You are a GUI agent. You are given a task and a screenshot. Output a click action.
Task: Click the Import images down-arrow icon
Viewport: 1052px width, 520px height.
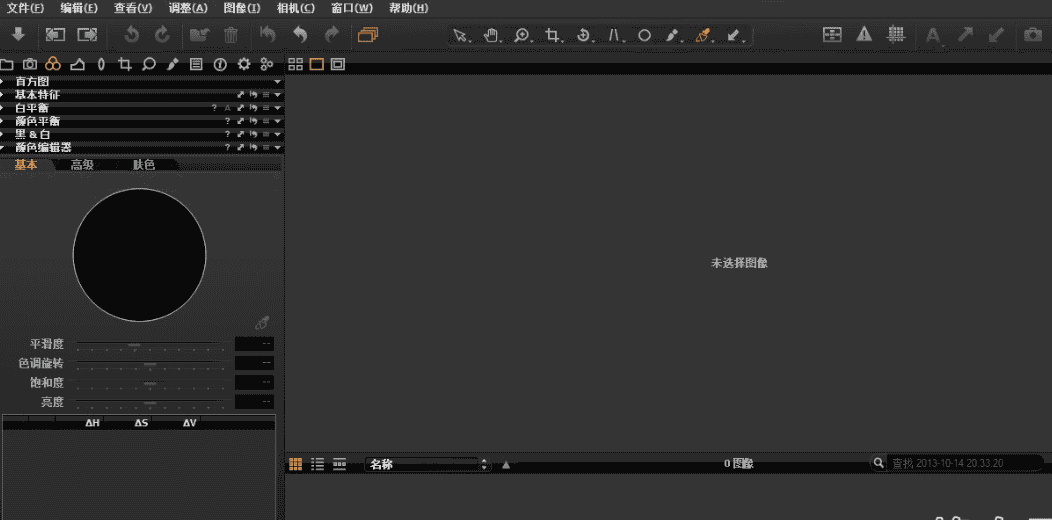coord(18,35)
